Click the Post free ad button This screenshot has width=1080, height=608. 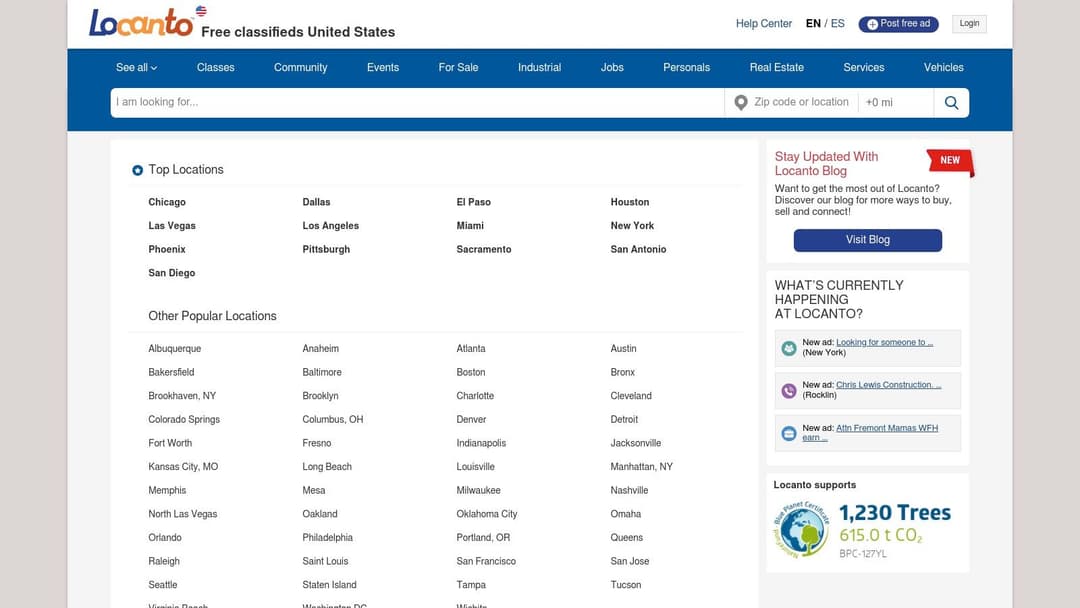(x=898, y=24)
